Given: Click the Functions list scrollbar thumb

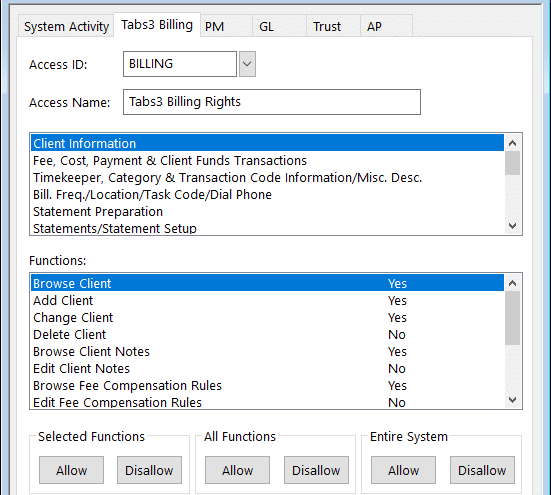Looking at the screenshot, I should 513,318.
